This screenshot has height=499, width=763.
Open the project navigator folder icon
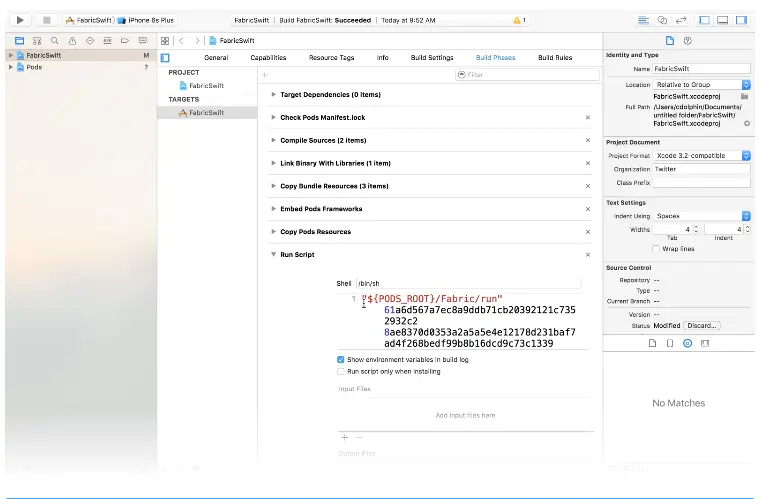point(19,41)
